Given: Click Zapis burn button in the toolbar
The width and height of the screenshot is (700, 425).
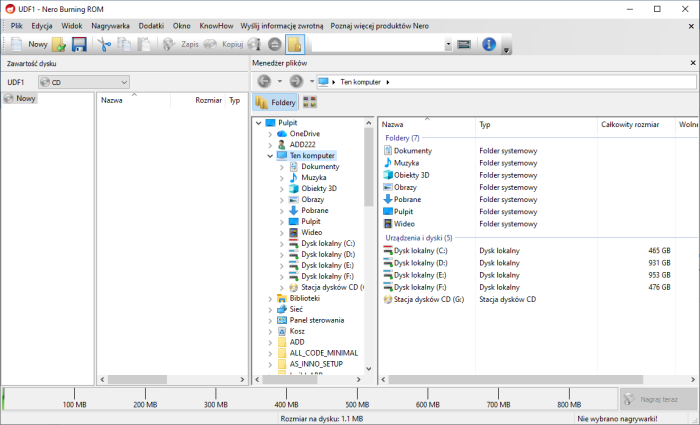Looking at the screenshot, I should [x=180, y=44].
